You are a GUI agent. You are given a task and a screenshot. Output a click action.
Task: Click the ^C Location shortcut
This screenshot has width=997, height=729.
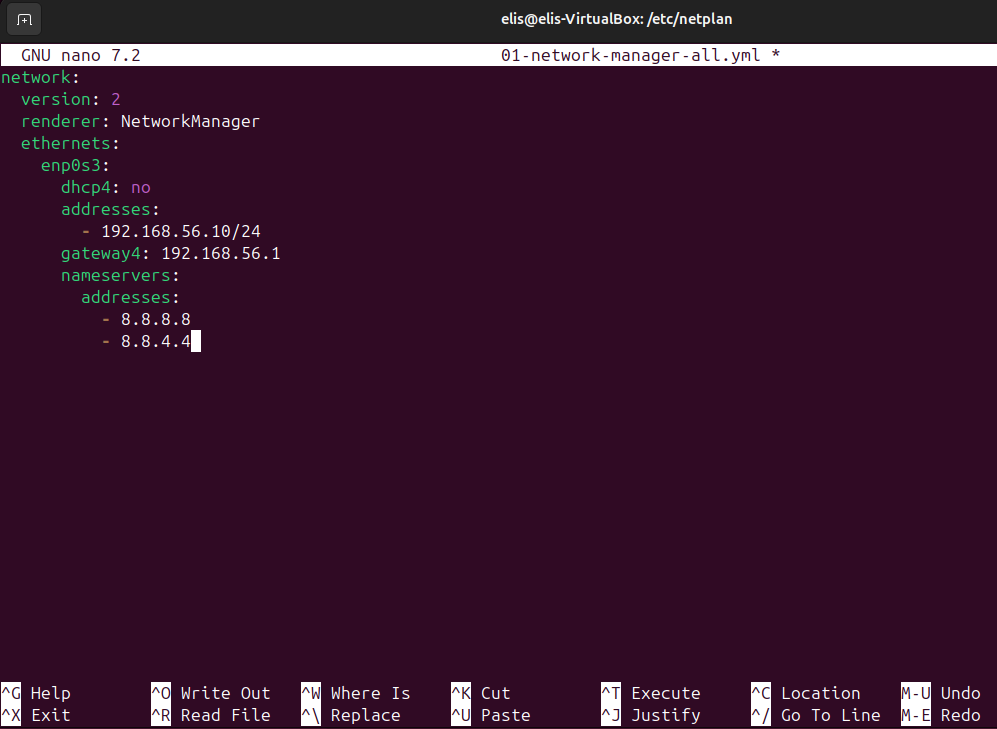pyautogui.click(x=806, y=693)
